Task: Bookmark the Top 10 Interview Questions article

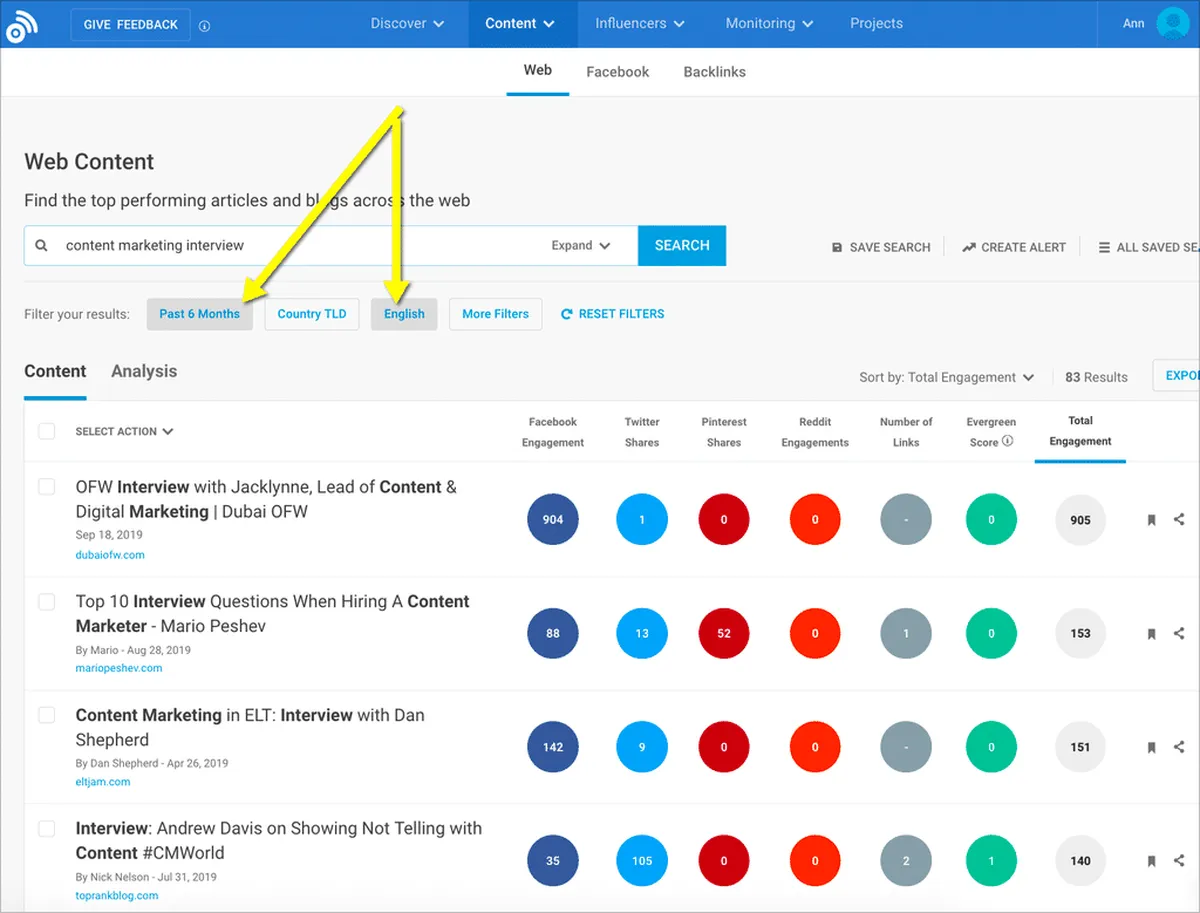Action: coord(1151,633)
